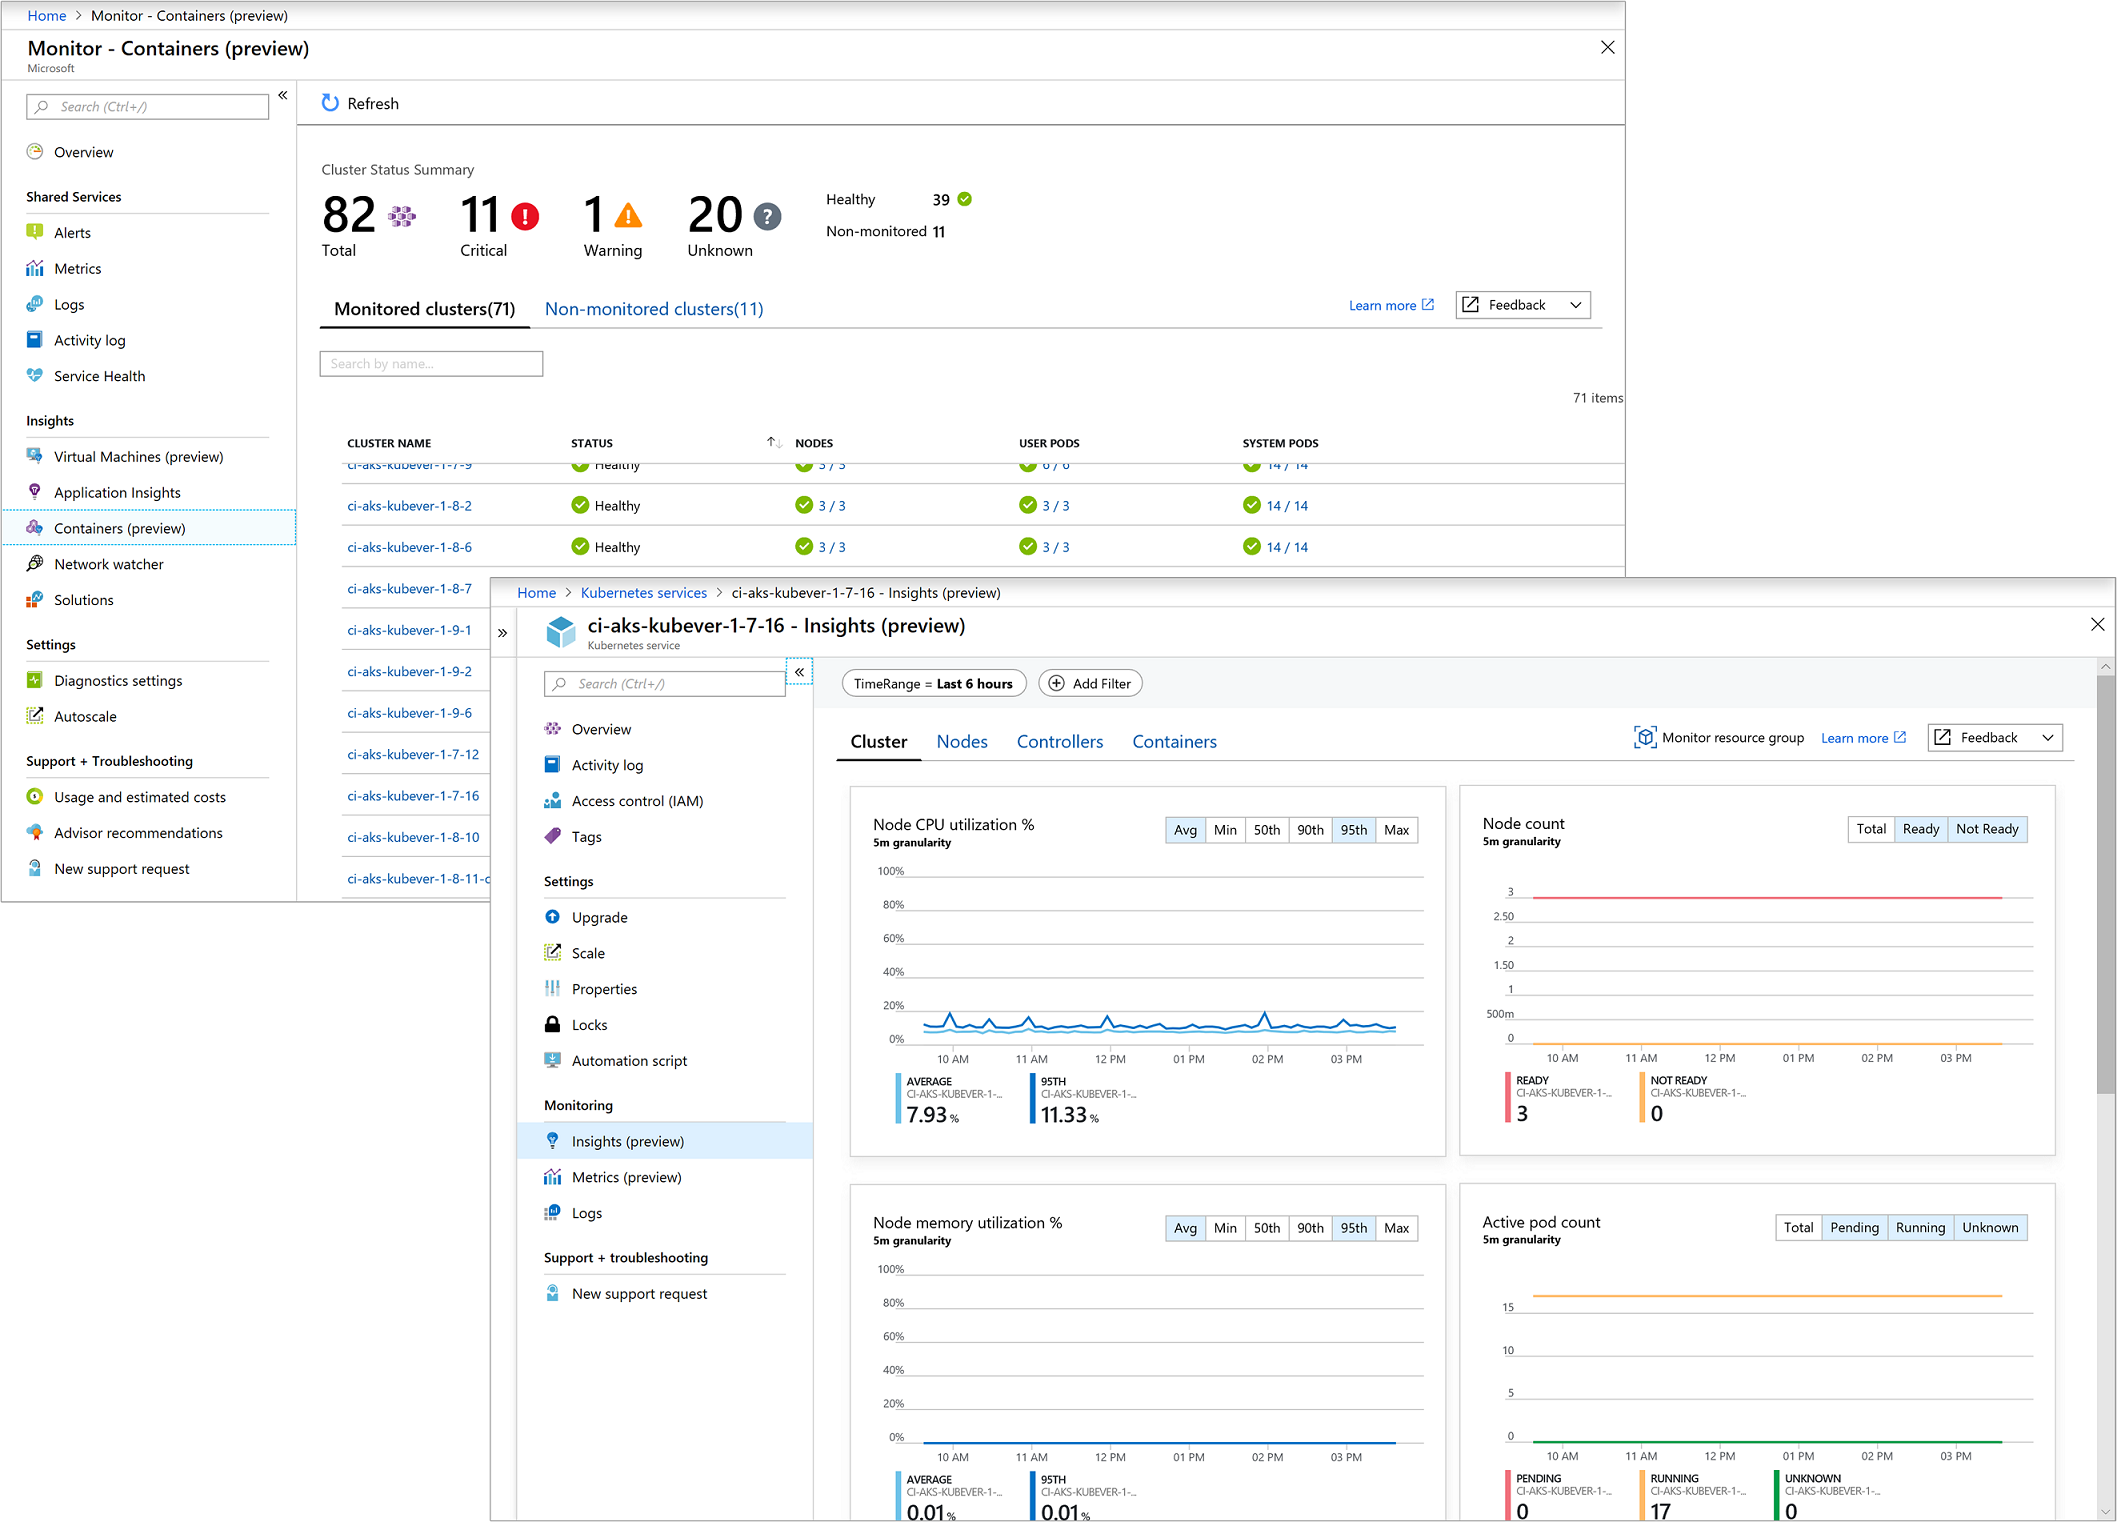Click the Alerts icon in Shared Services
The height and width of the screenshot is (1522, 2117).
(x=35, y=232)
